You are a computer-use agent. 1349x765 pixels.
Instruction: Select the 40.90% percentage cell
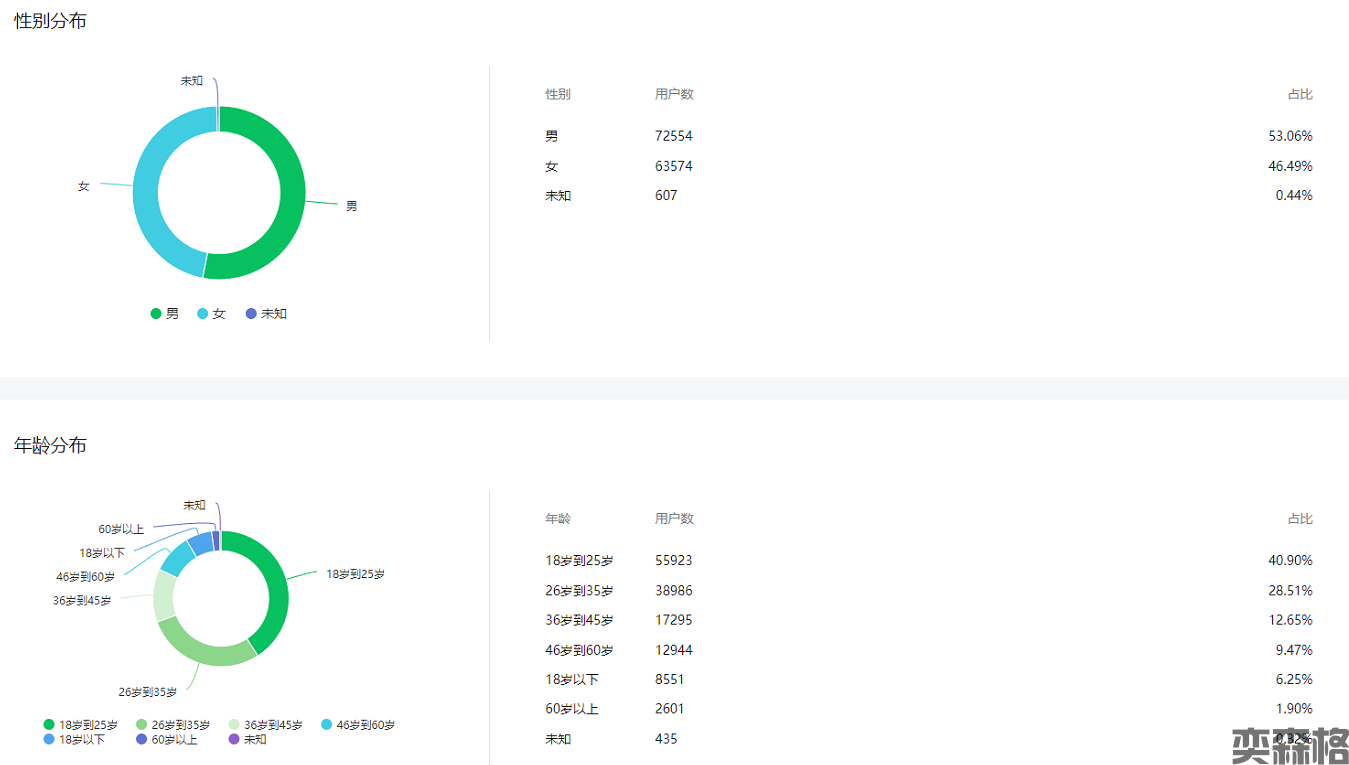(1290, 561)
